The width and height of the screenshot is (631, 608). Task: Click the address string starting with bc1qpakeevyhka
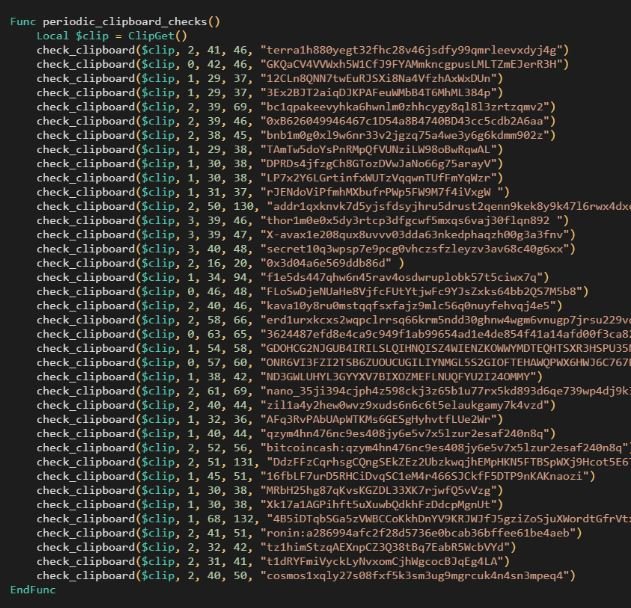pos(404,107)
